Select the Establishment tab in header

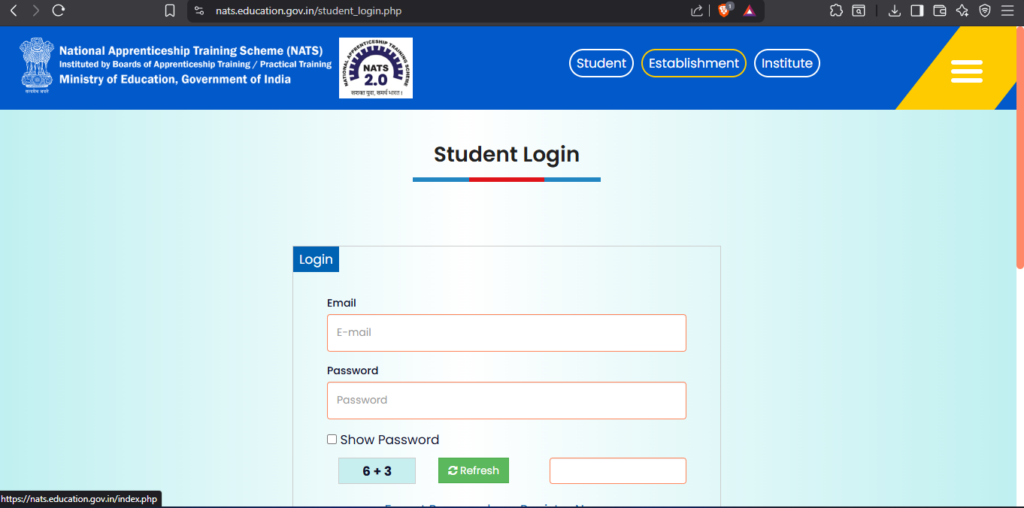coord(693,63)
